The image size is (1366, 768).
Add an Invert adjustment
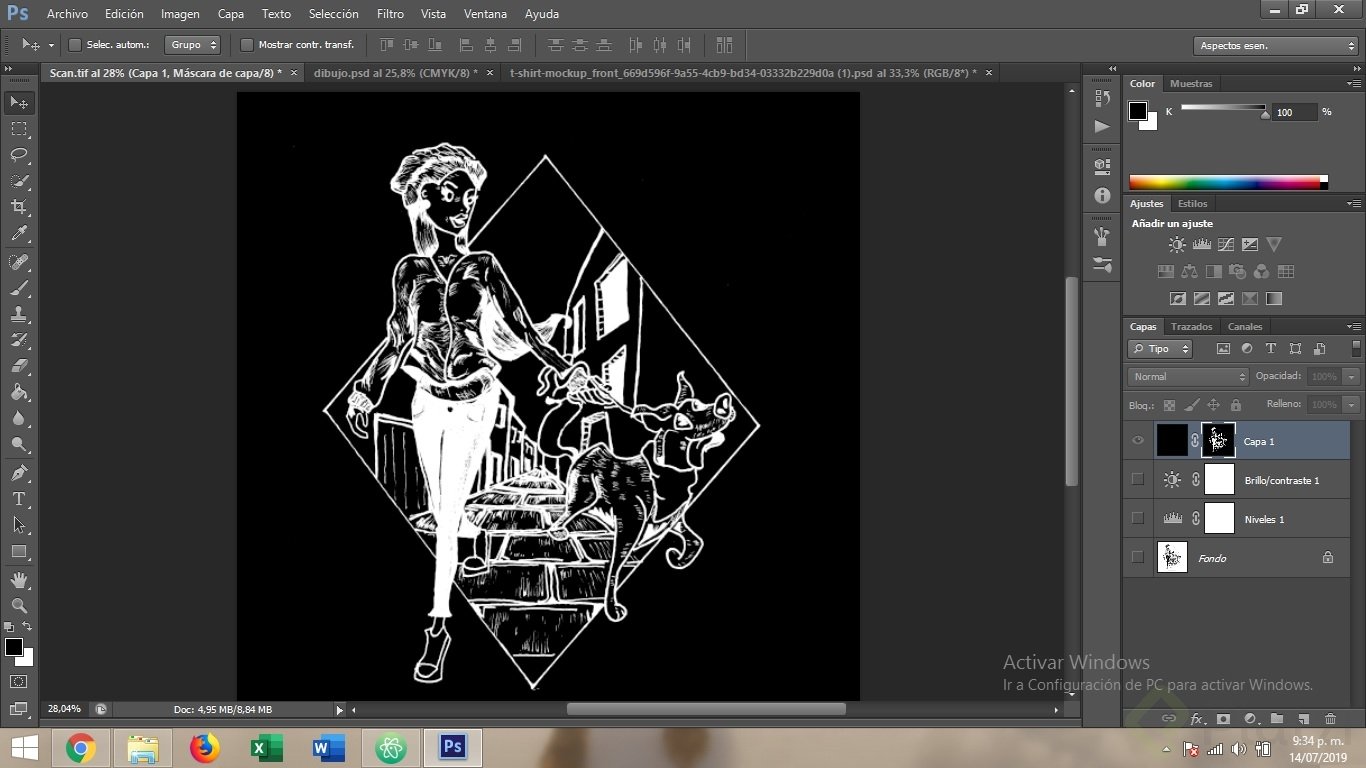pos(1178,298)
